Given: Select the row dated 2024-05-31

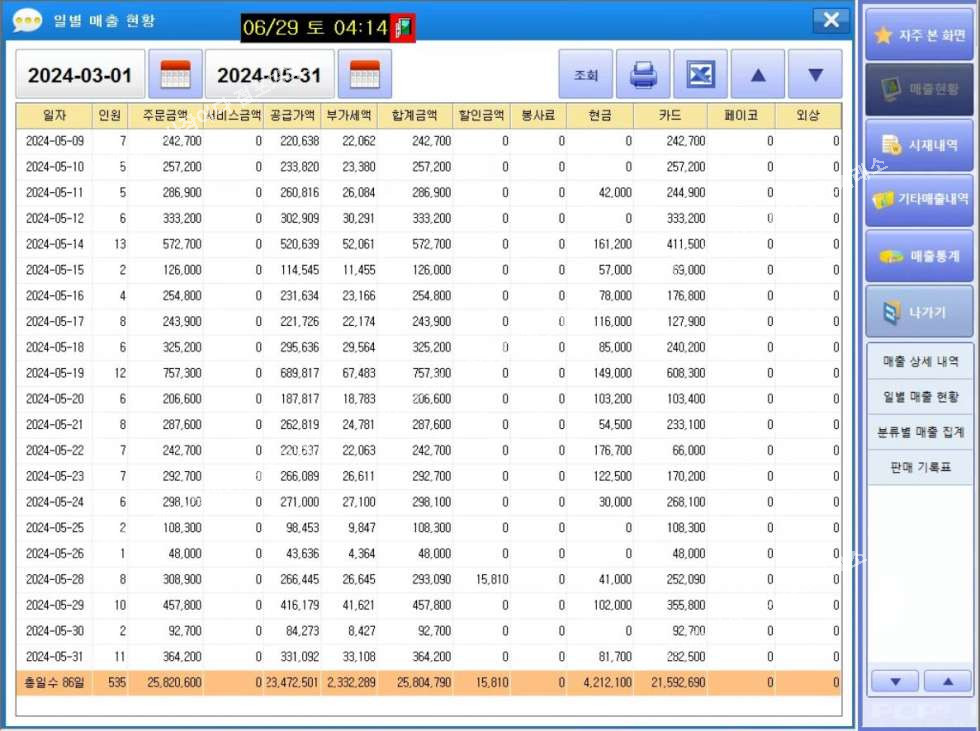Looking at the screenshot, I should pos(429,657).
